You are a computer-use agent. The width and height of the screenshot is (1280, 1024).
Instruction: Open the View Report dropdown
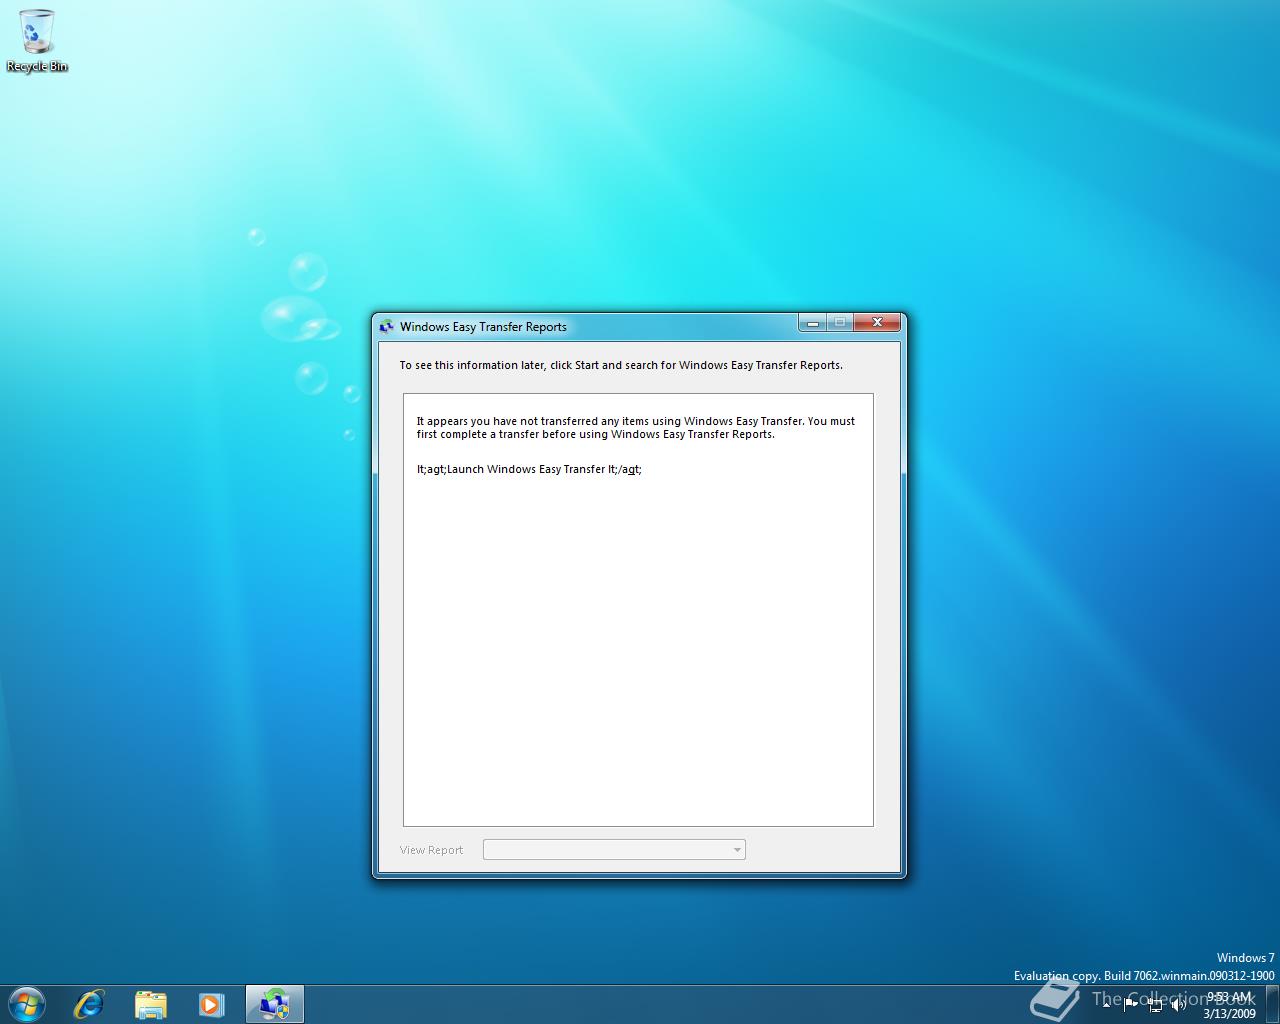coord(614,850)
